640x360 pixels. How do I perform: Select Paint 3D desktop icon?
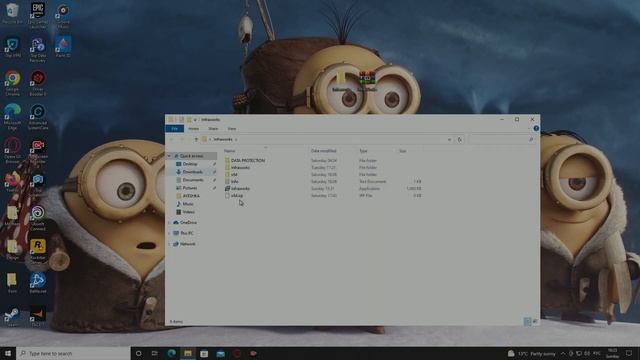point(63,47)
